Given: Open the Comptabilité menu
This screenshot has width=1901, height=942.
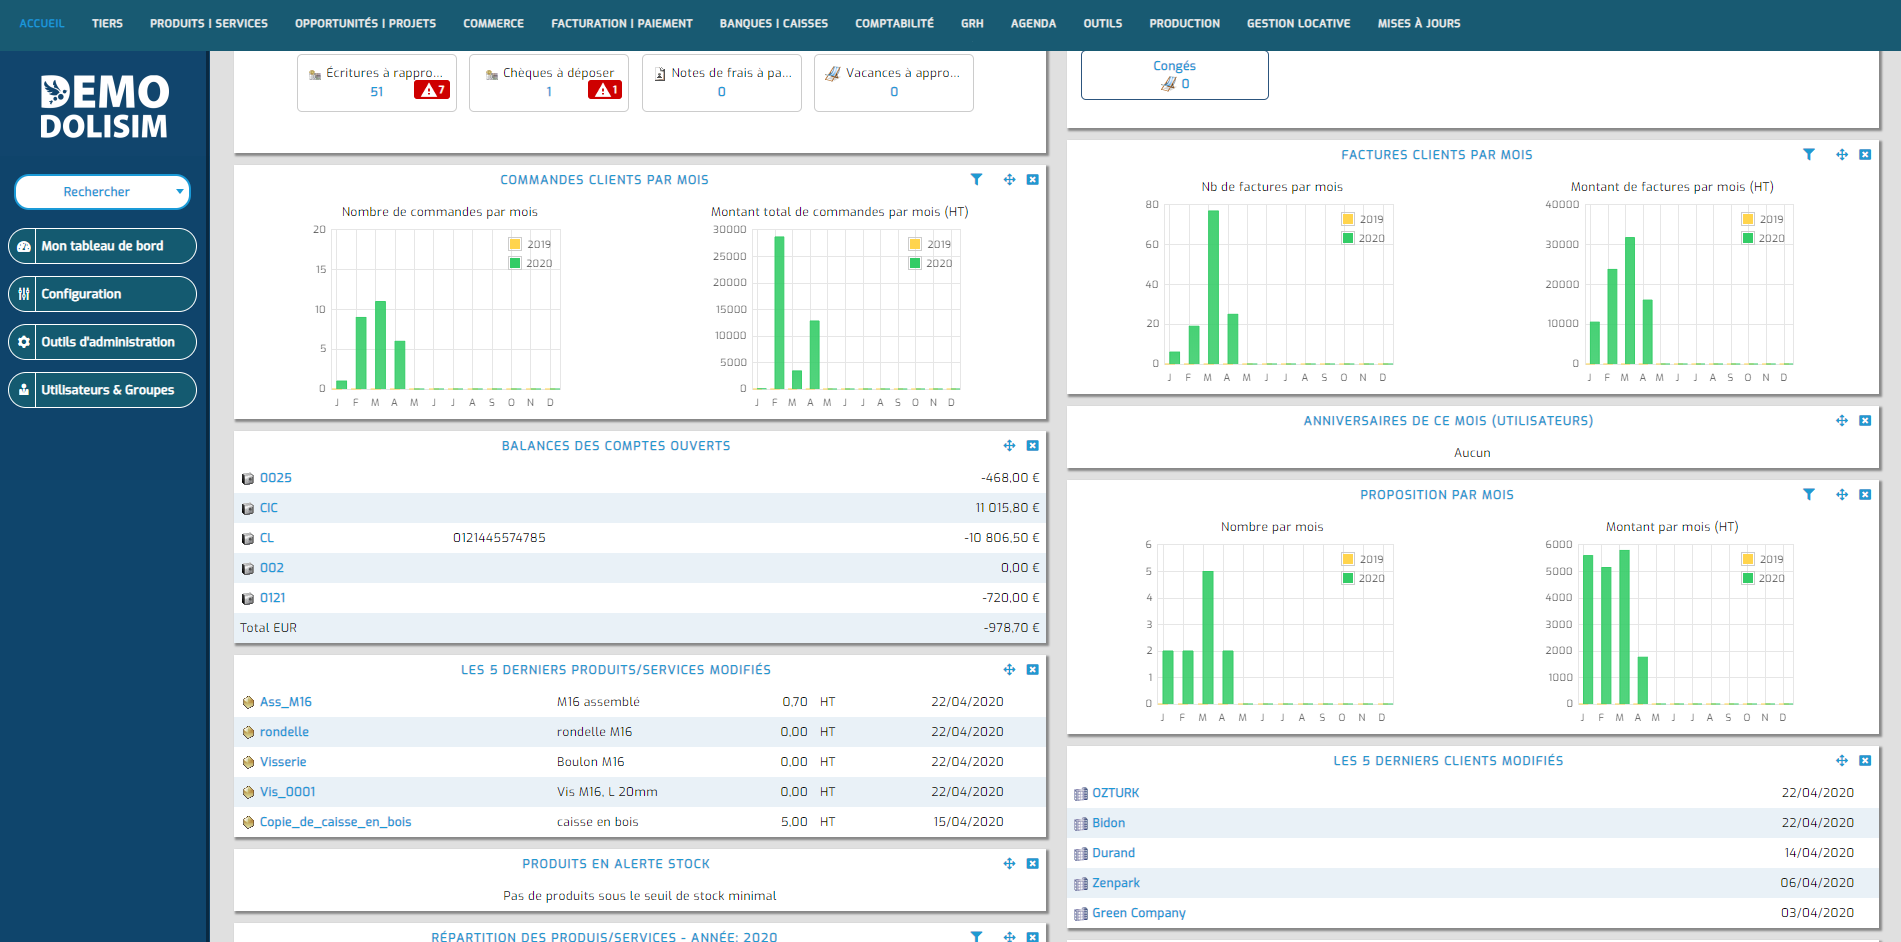Looking at the screenshot, I should pyautogui.click(x=893, y=23).
